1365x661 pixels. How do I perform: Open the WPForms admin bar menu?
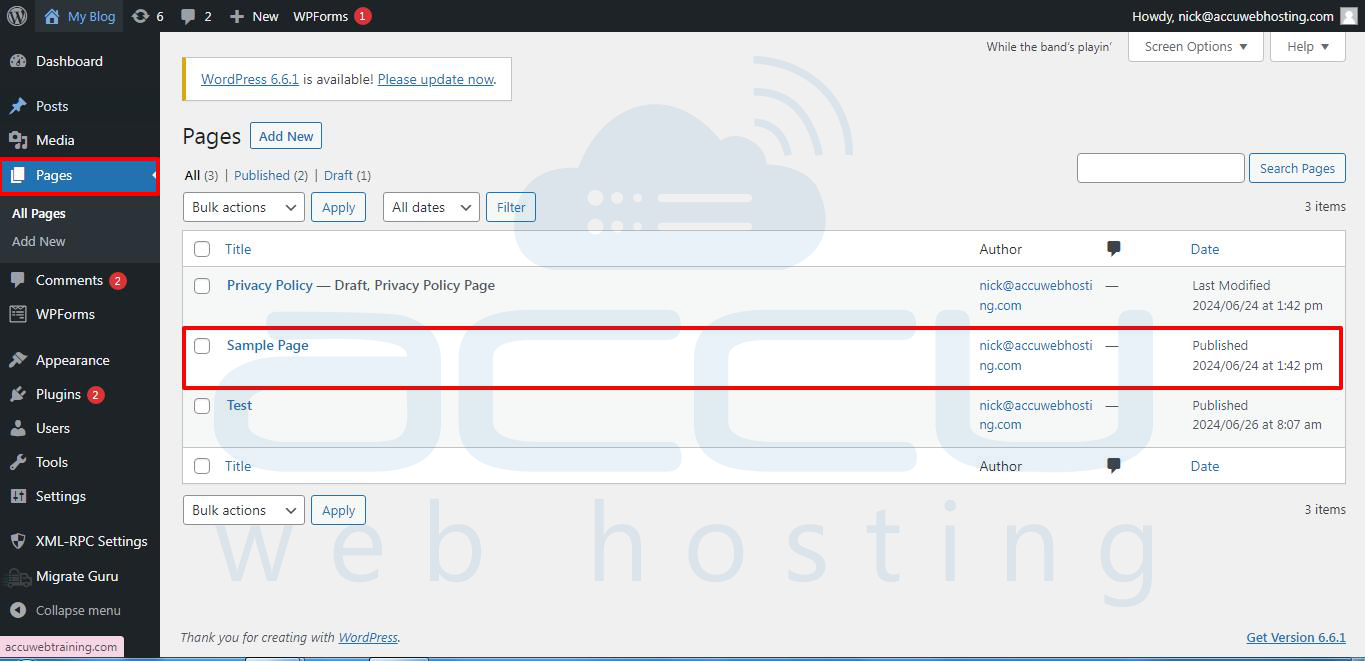(332, 16)
